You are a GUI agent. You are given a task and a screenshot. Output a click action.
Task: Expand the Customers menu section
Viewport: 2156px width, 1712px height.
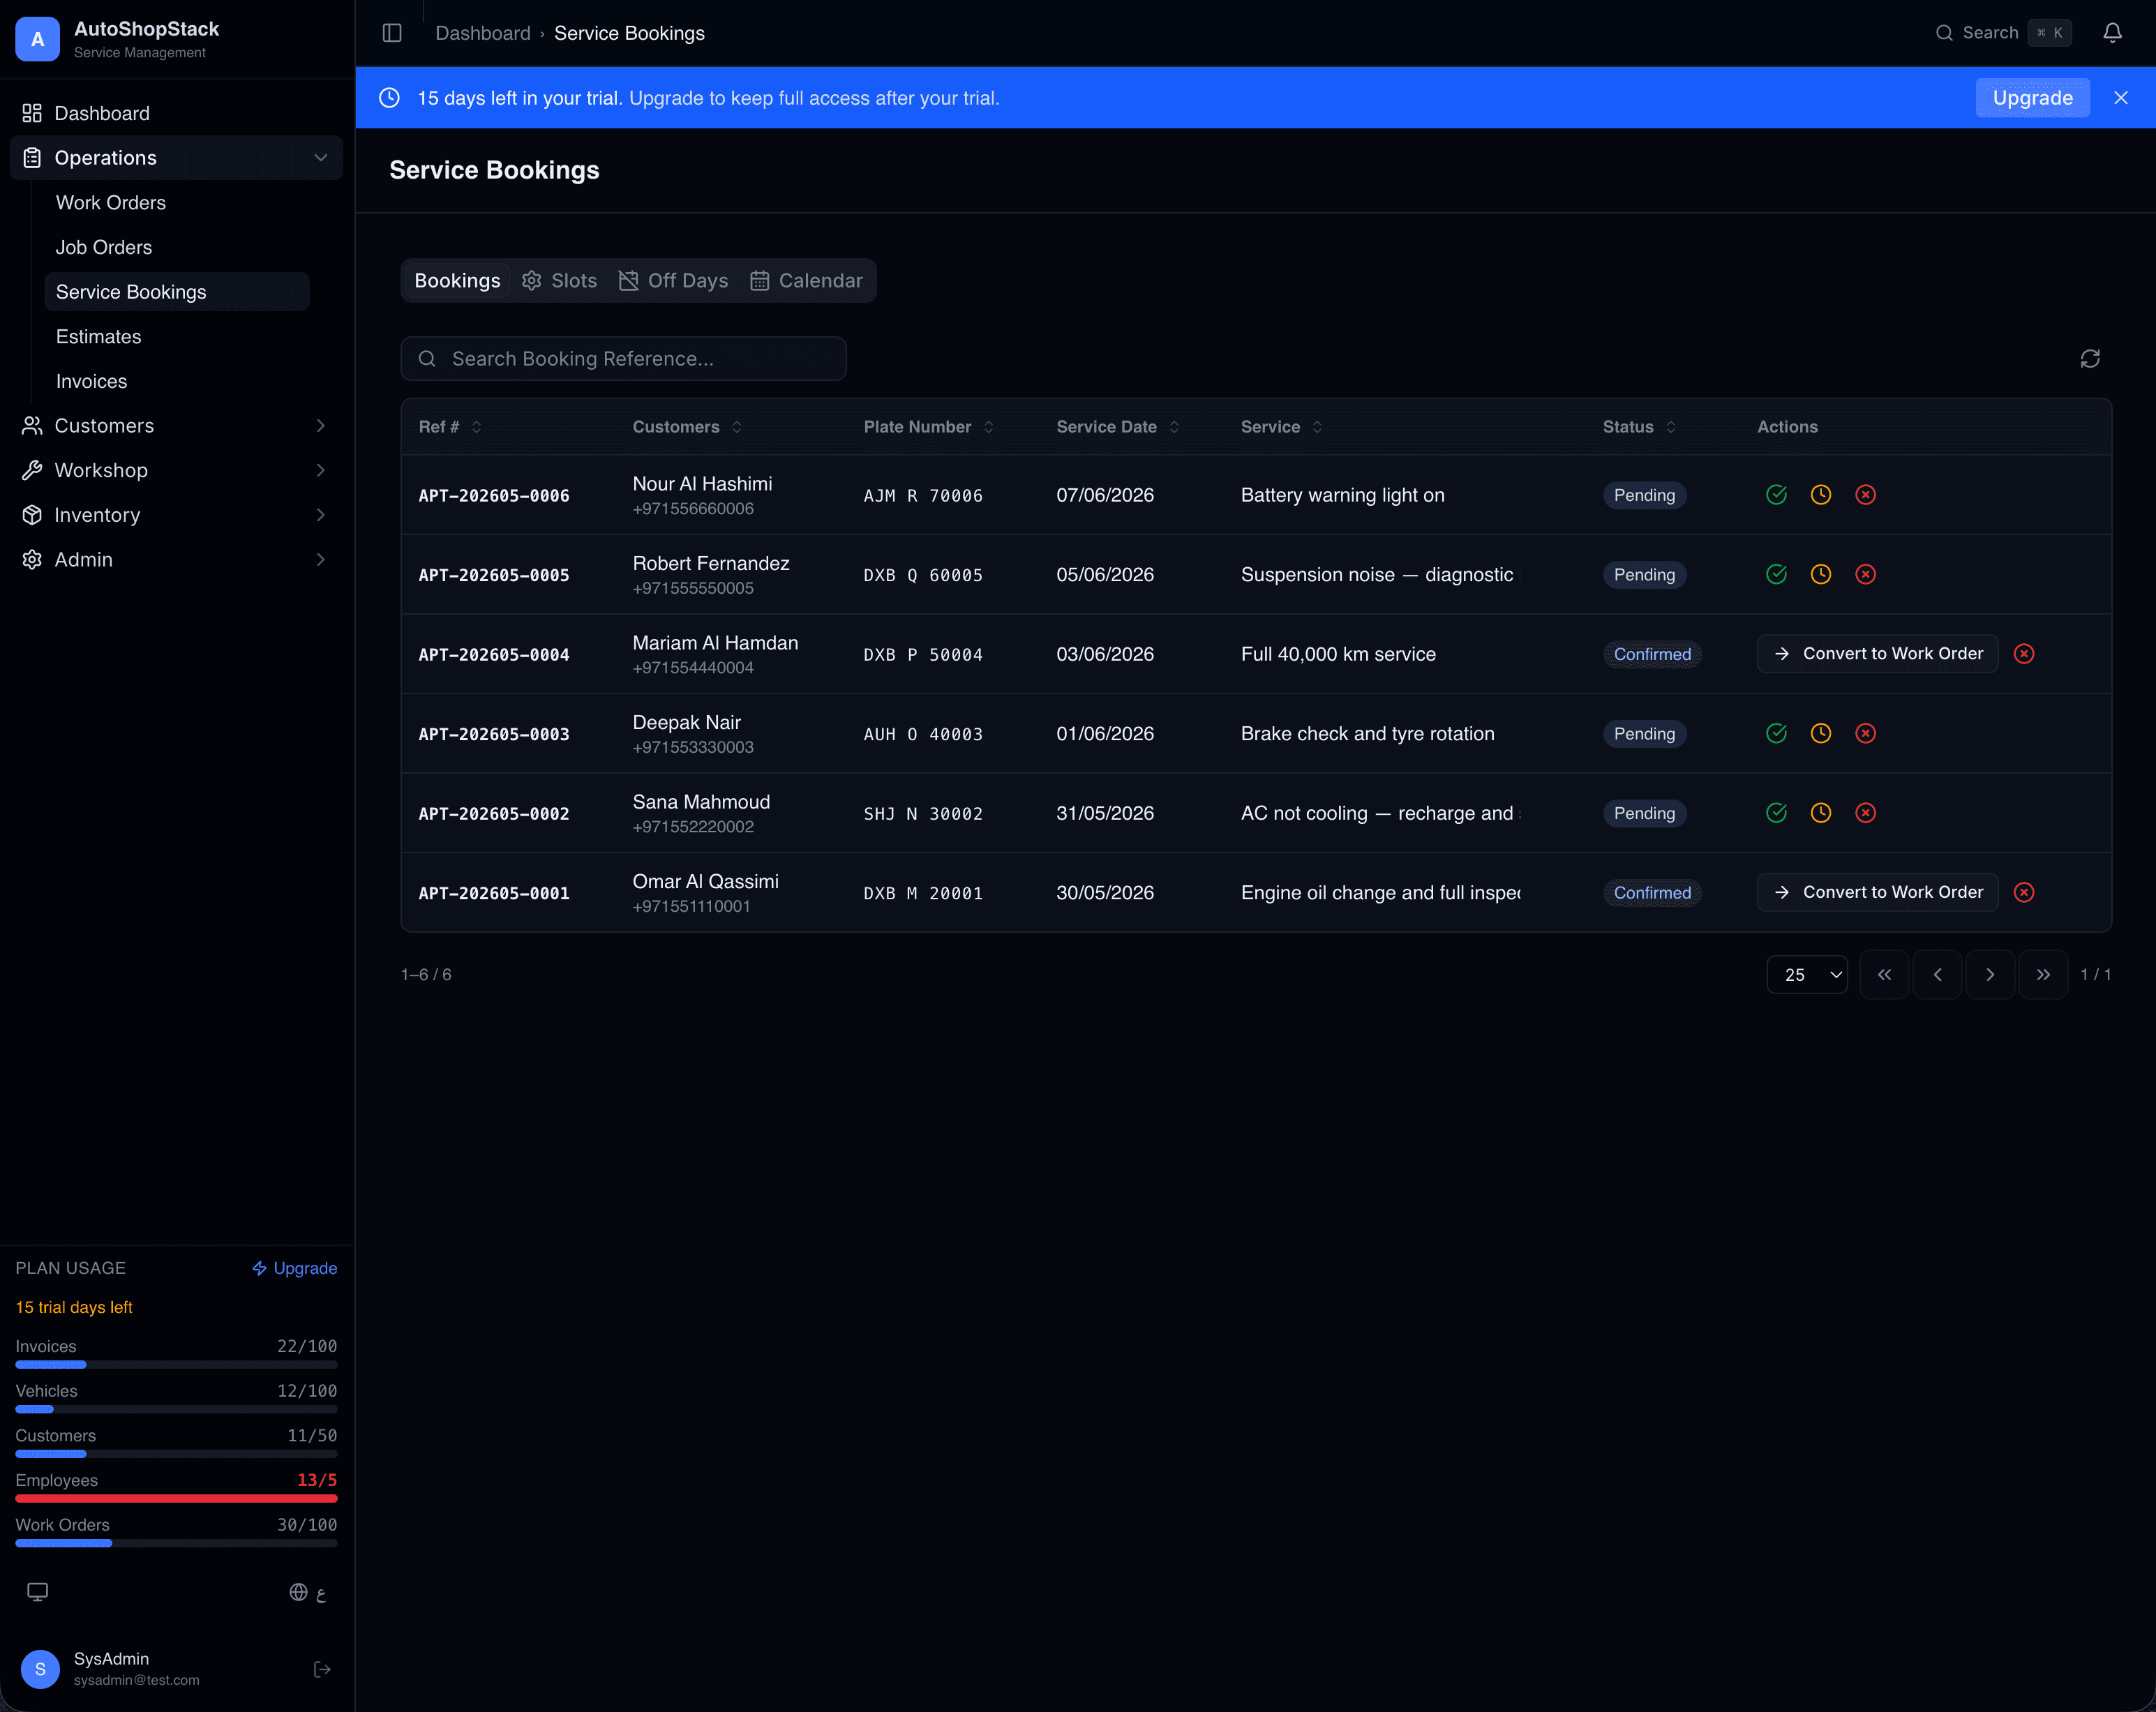pyautogui.click(x=176, y=426)
